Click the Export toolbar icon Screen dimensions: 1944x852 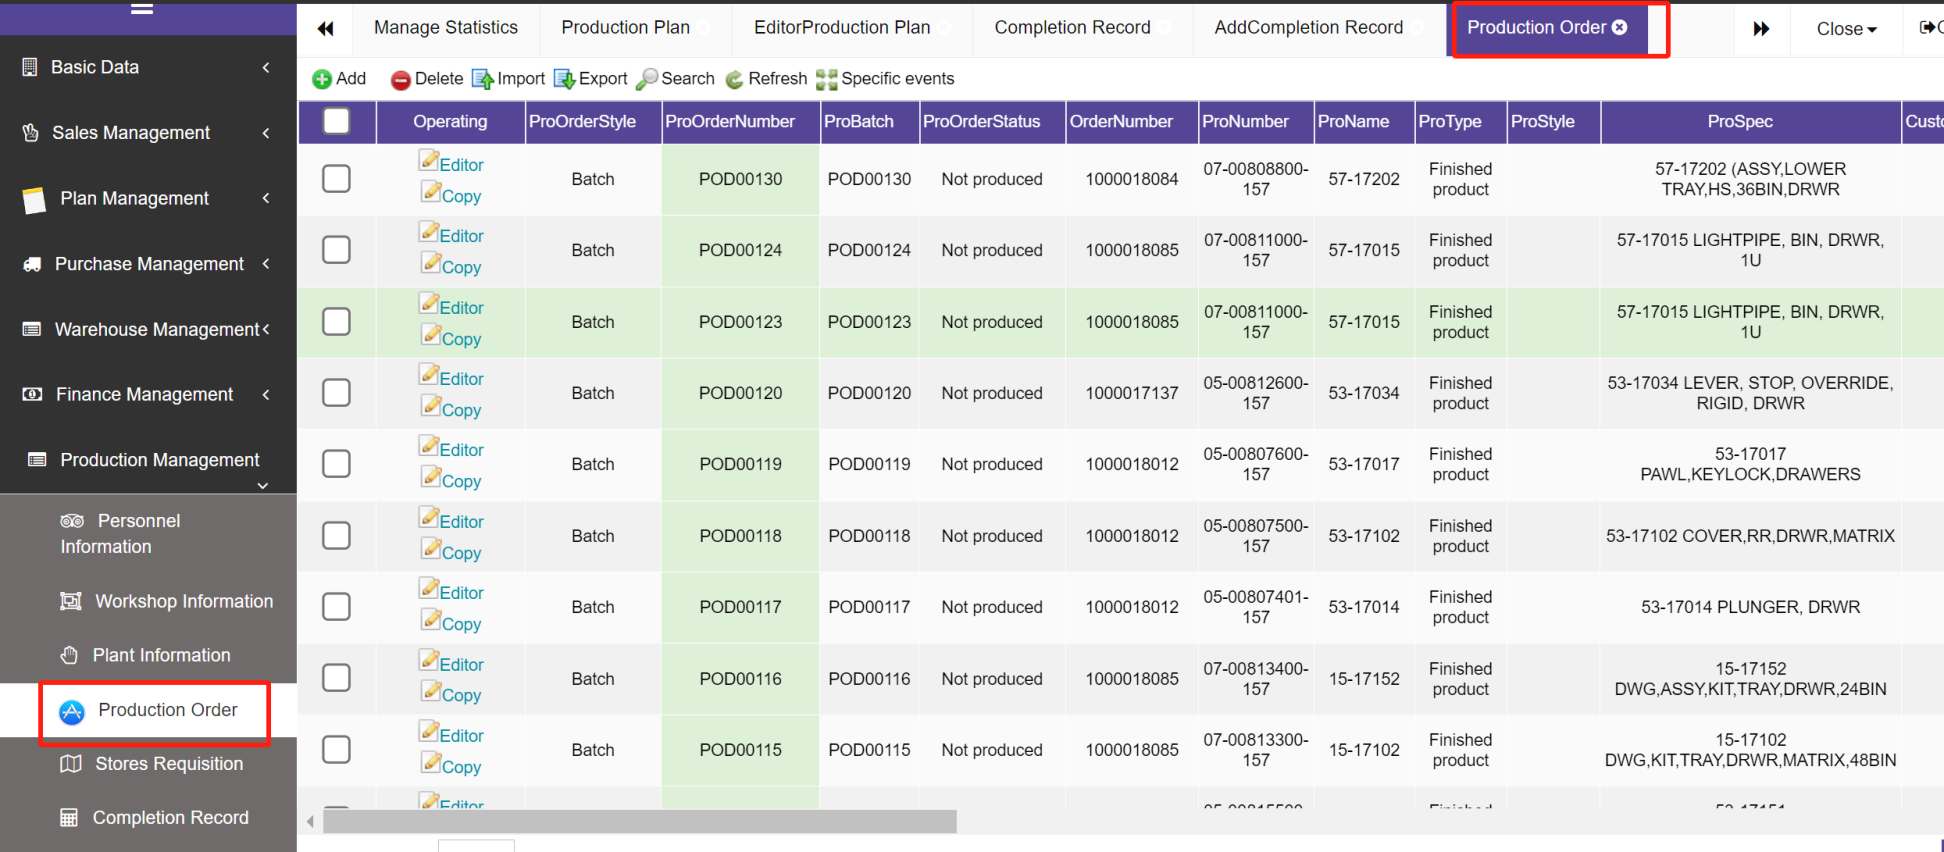(x=565, y=79)
